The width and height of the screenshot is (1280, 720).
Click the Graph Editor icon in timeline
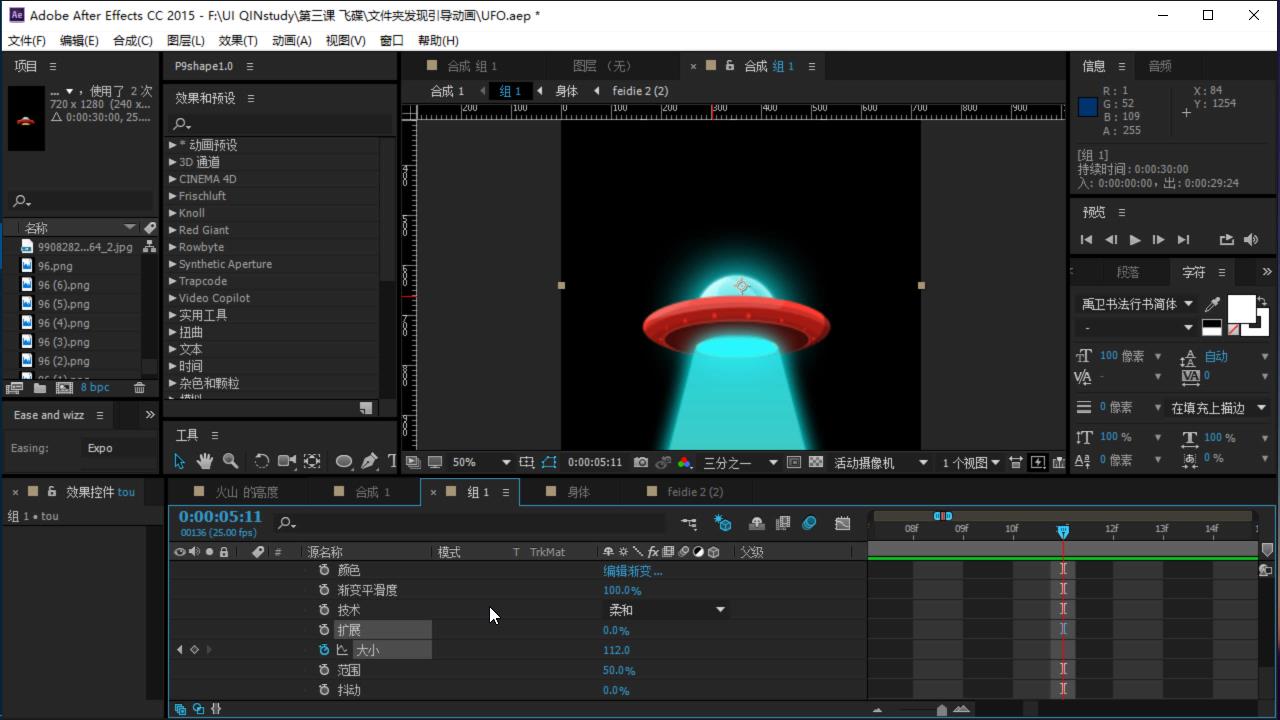[x=842, y=523]
